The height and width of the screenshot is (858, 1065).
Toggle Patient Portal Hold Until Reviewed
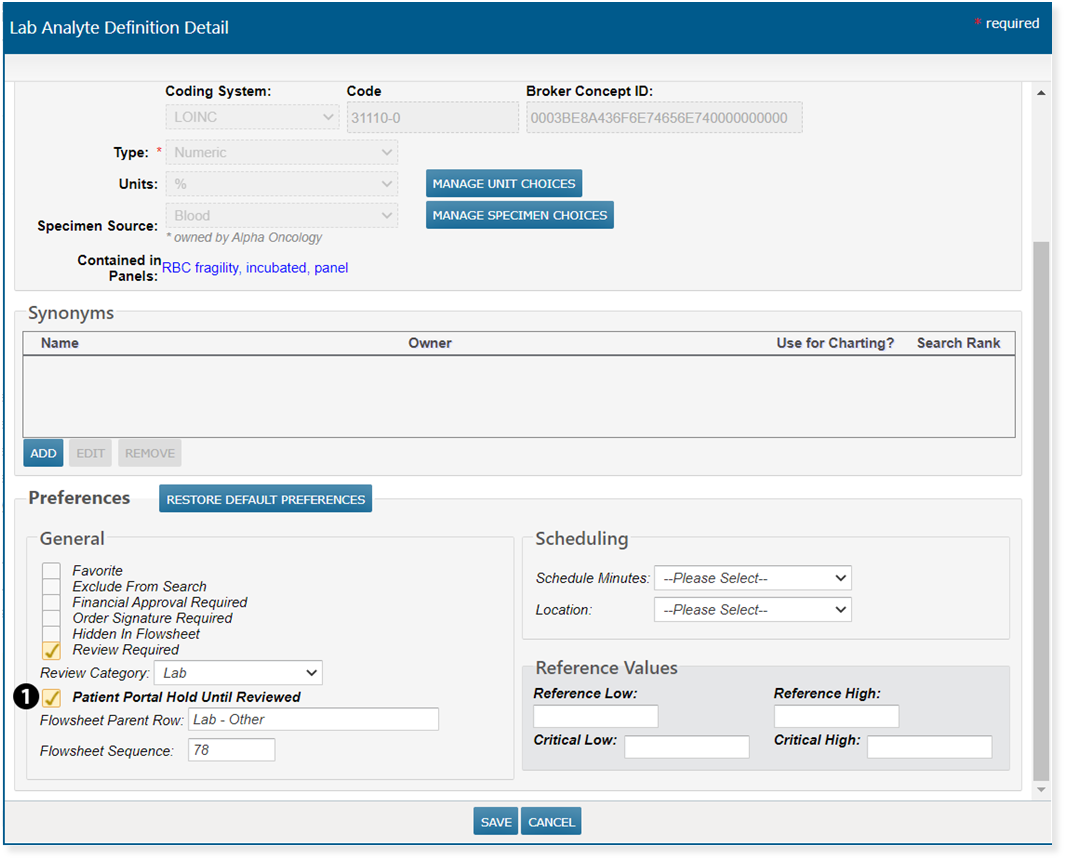coord(52,698)
